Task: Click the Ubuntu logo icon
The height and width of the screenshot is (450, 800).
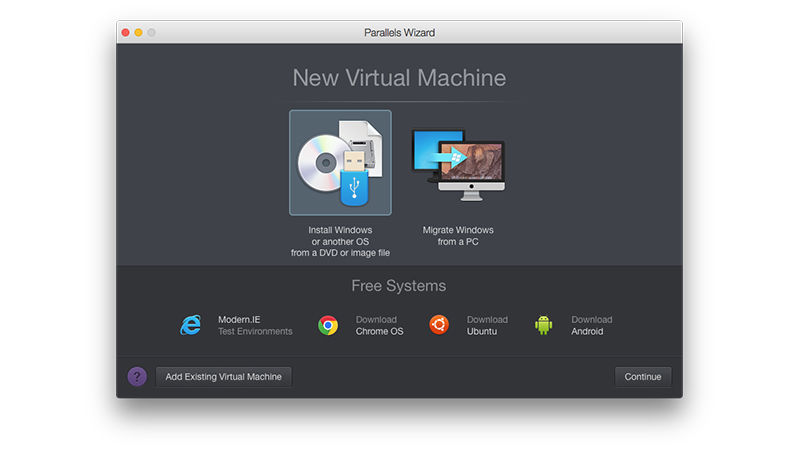Action: (439, 324)
